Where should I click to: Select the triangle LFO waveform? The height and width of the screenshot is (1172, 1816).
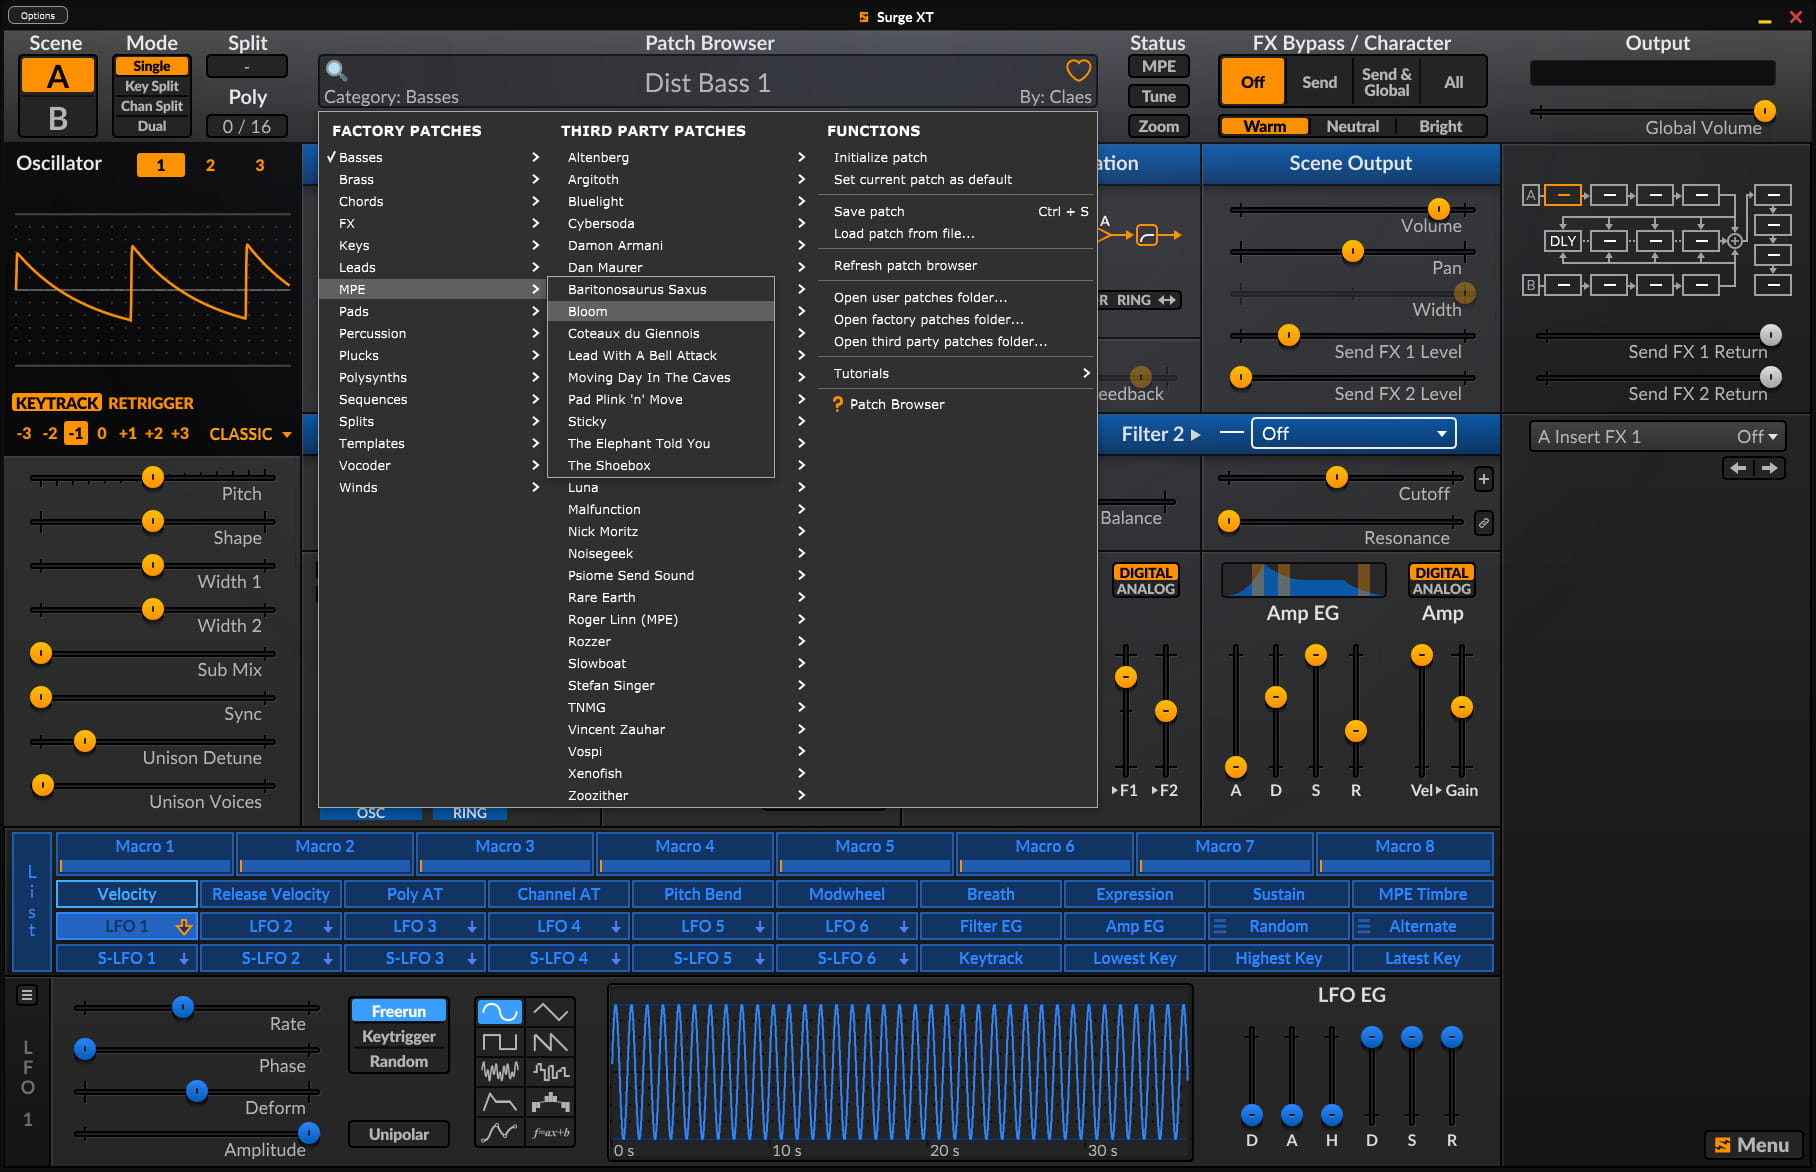tap(550, 1012)
